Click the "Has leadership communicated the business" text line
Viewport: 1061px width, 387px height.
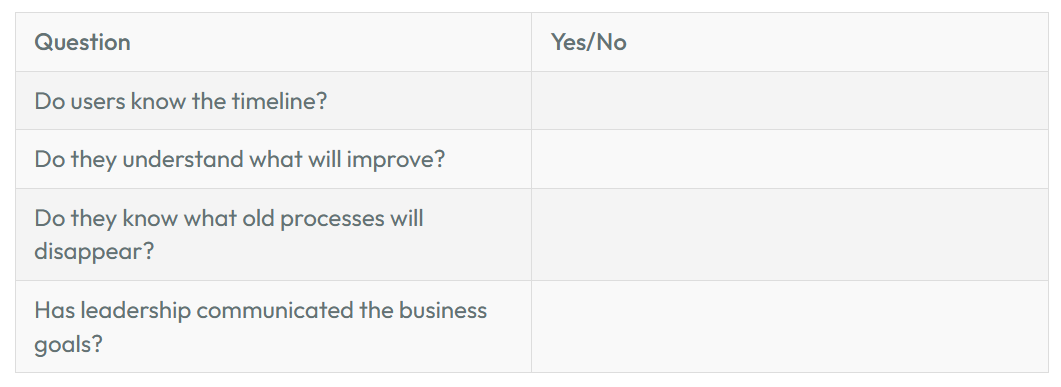click(x=261, y=311)
